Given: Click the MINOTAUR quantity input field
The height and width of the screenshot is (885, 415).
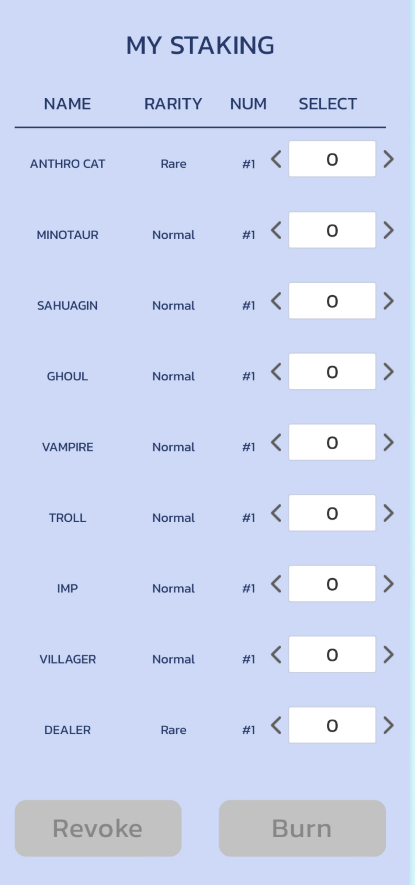Looking at the screenshot, I should pyautogui.click(x=332, y=230).
